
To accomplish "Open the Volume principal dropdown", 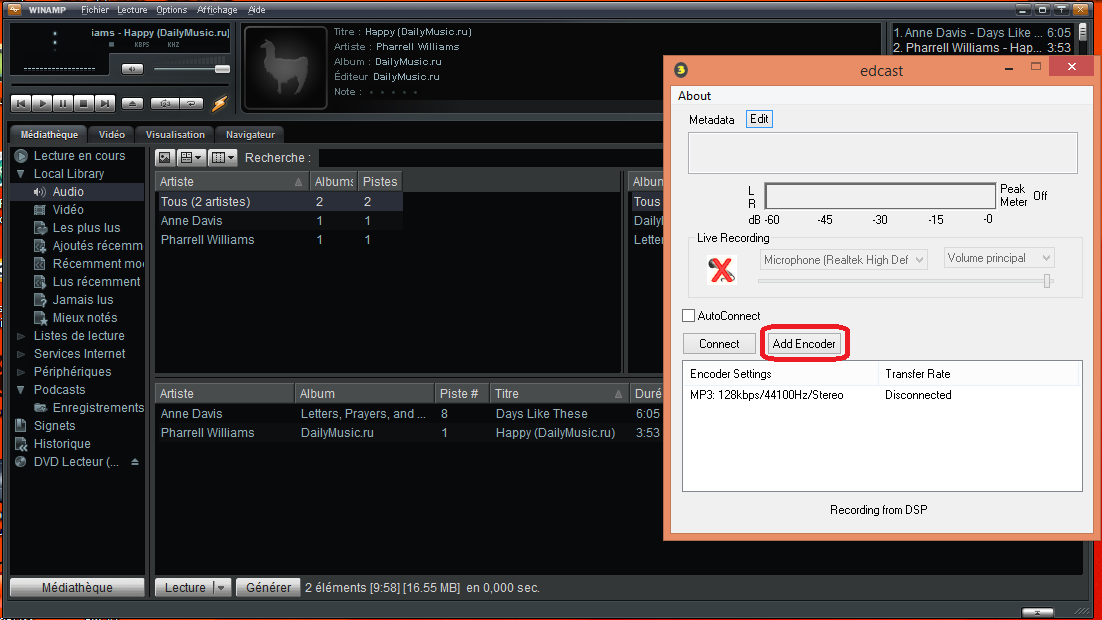I will [x=999, y=258].
